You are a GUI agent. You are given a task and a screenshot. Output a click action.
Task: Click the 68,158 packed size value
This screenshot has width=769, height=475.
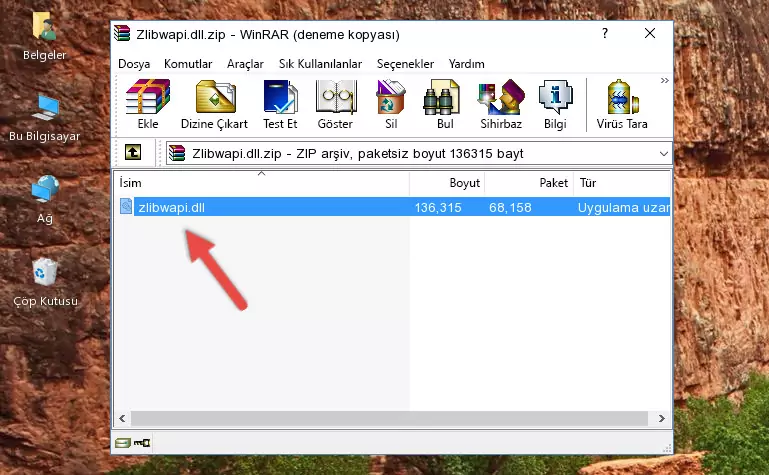(x=510, y=207)
